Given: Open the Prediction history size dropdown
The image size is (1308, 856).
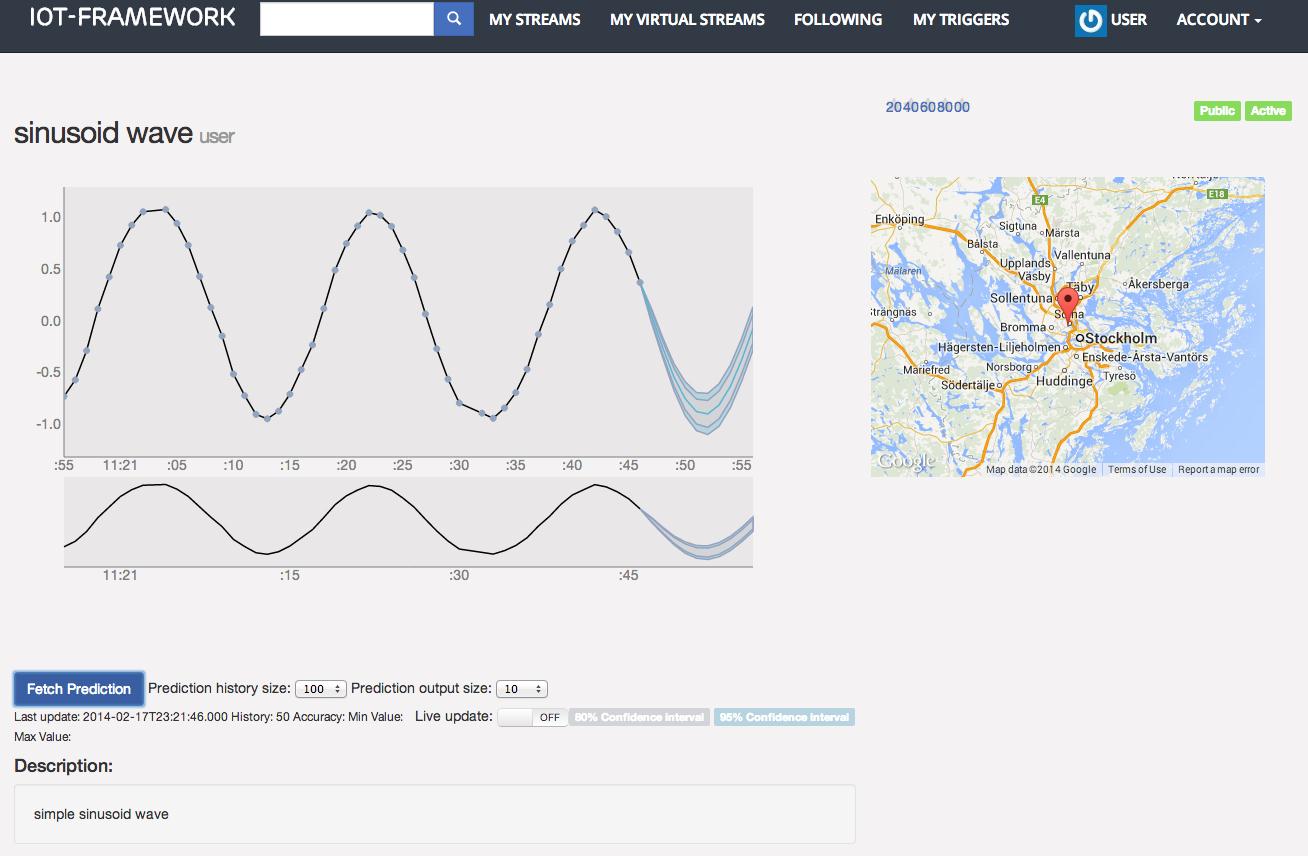Looking at the screenshot, I should click(321, 689).
